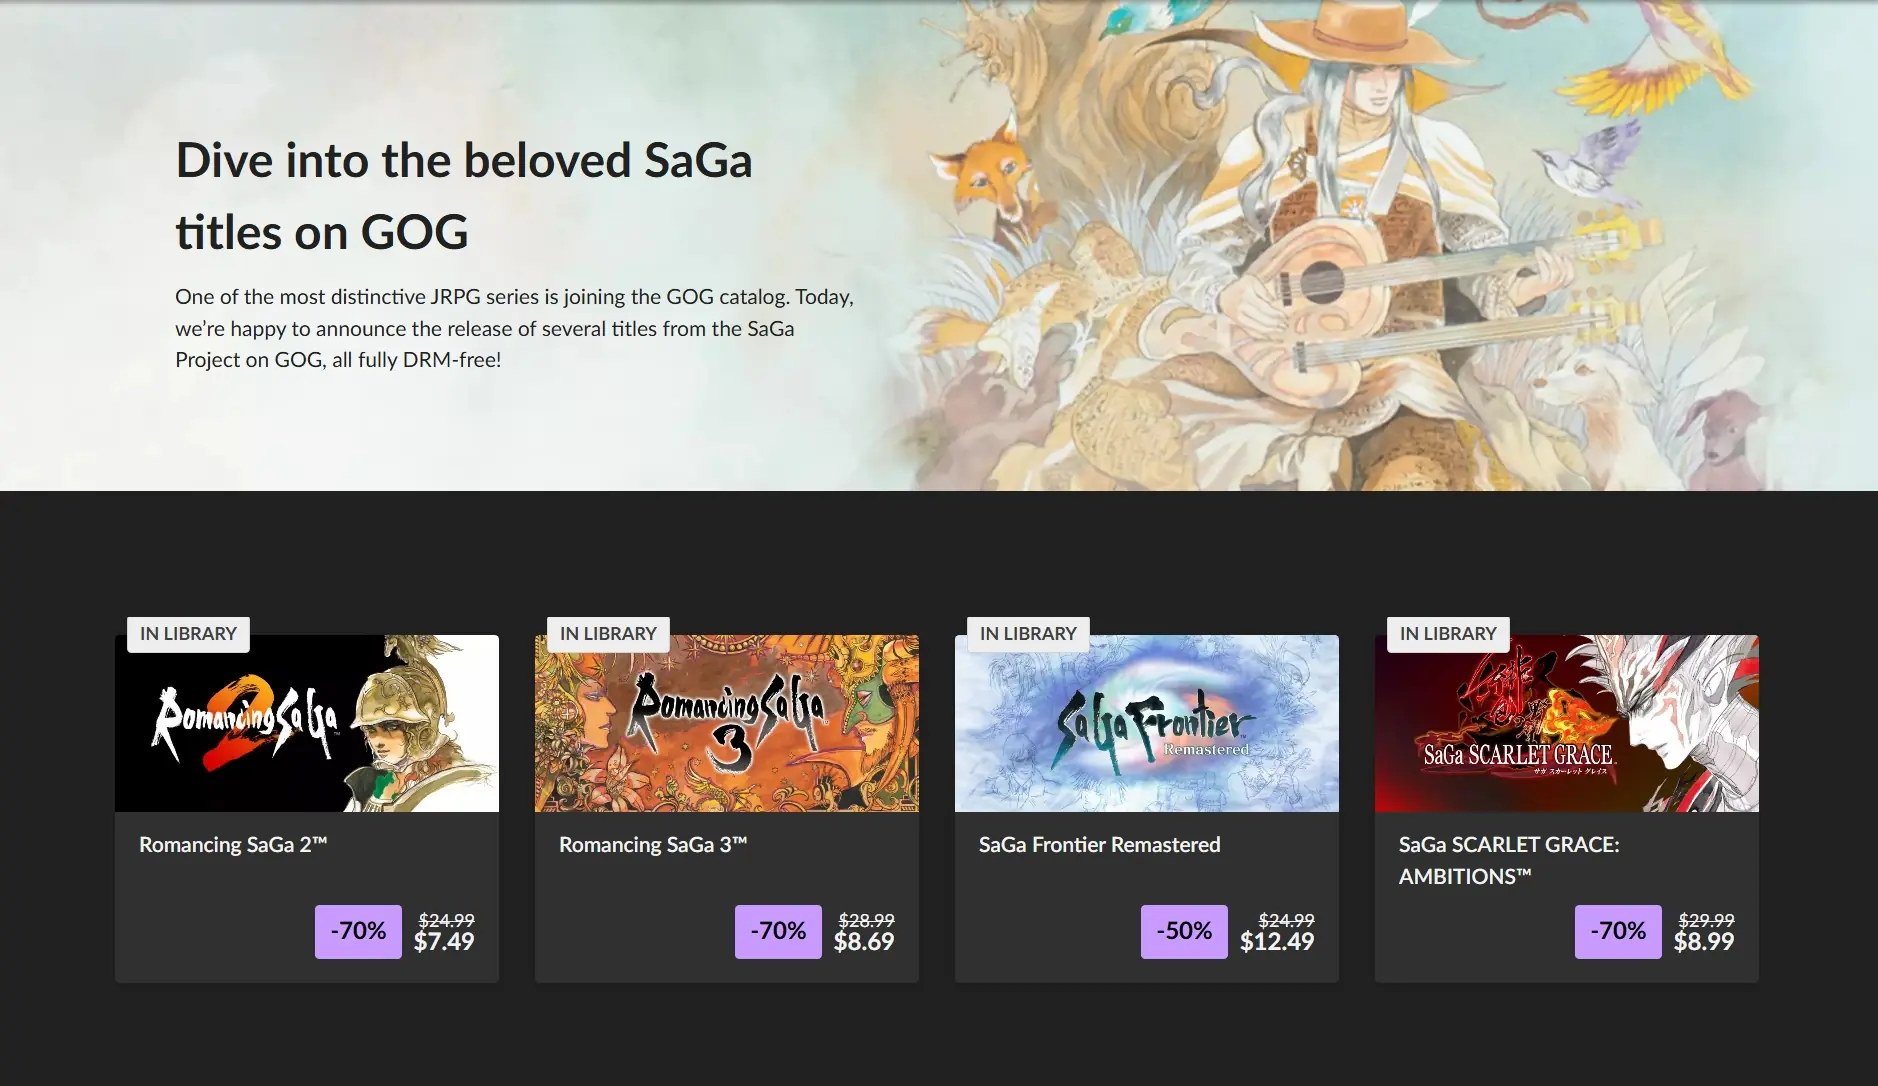Select the $12.49 price
The image size is (1878, 1086).
(x=1277, y=942)
